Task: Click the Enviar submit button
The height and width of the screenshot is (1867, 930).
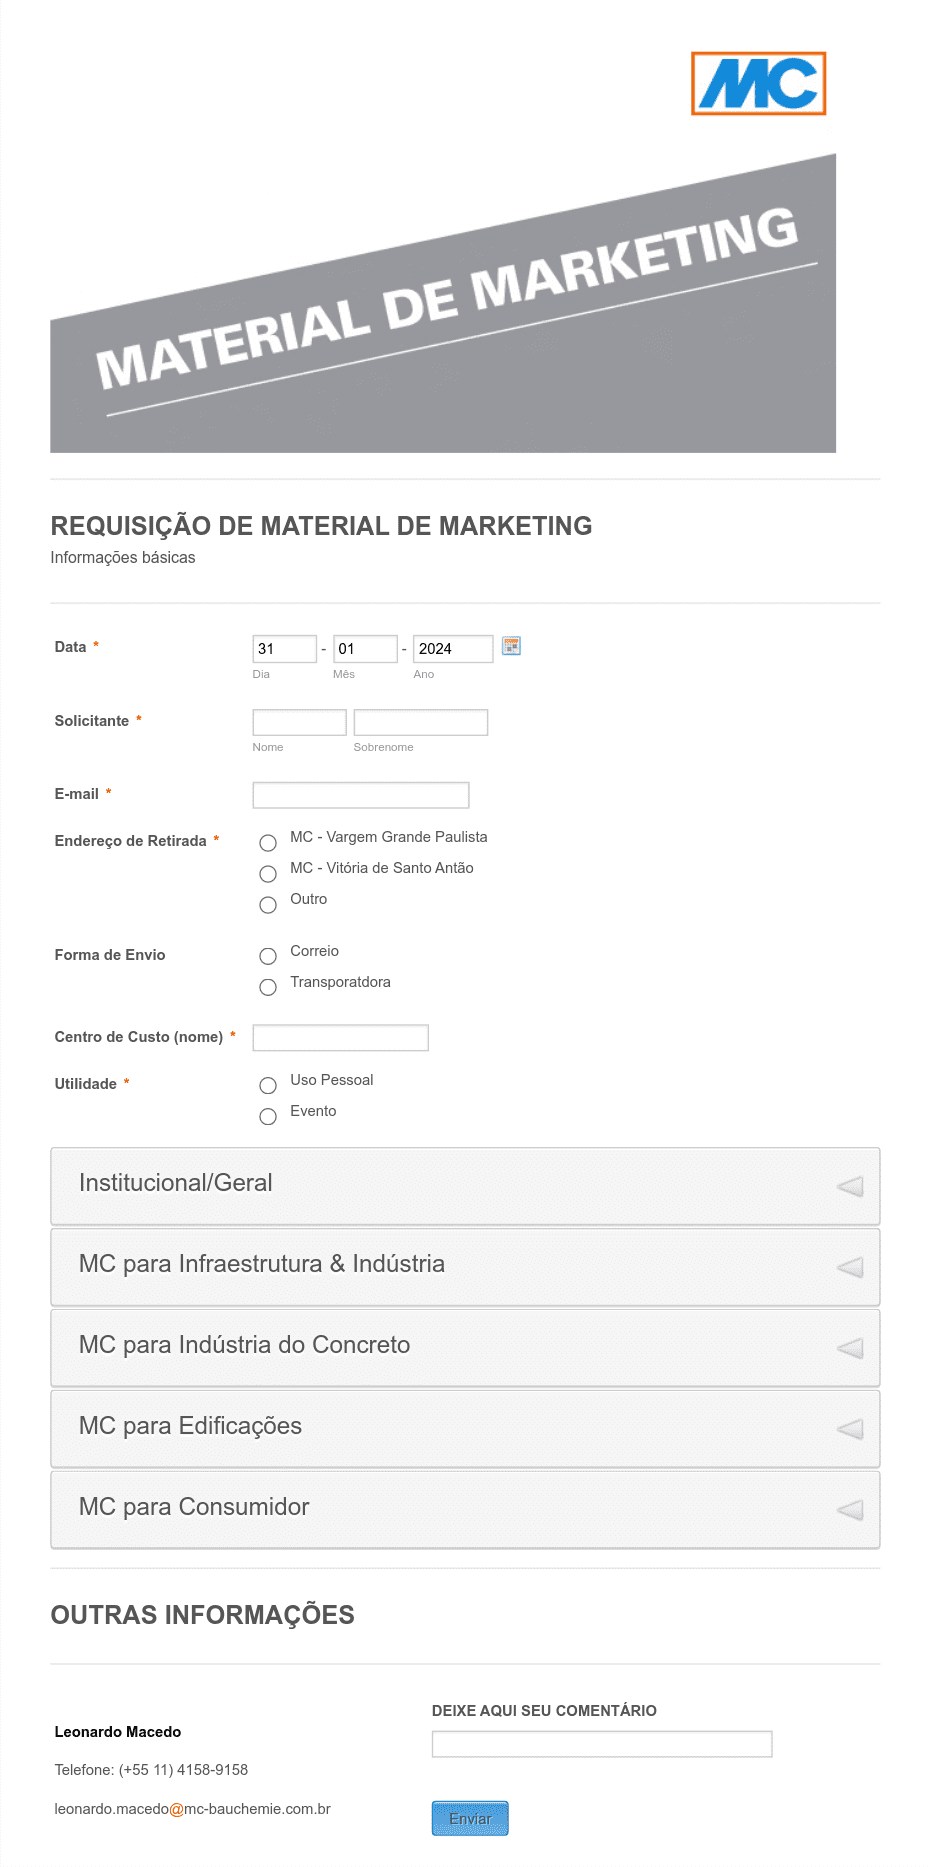Action: (470, 1819)
